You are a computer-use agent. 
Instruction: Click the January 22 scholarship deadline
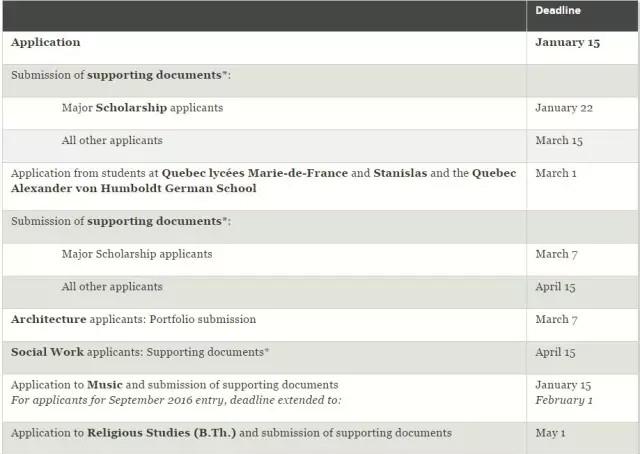(x=564, y=108)
